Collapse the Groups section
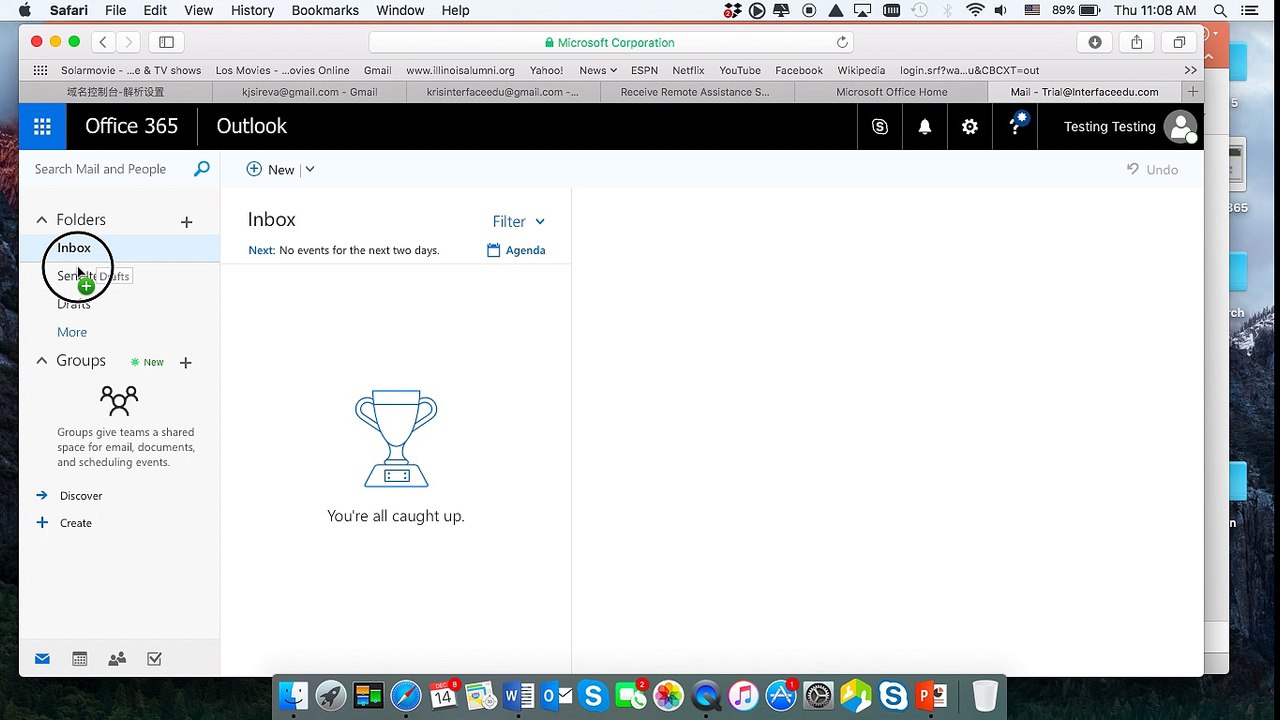Image resolution: width=1280 pixels, height=720 pixels. (x=42, y=361)
